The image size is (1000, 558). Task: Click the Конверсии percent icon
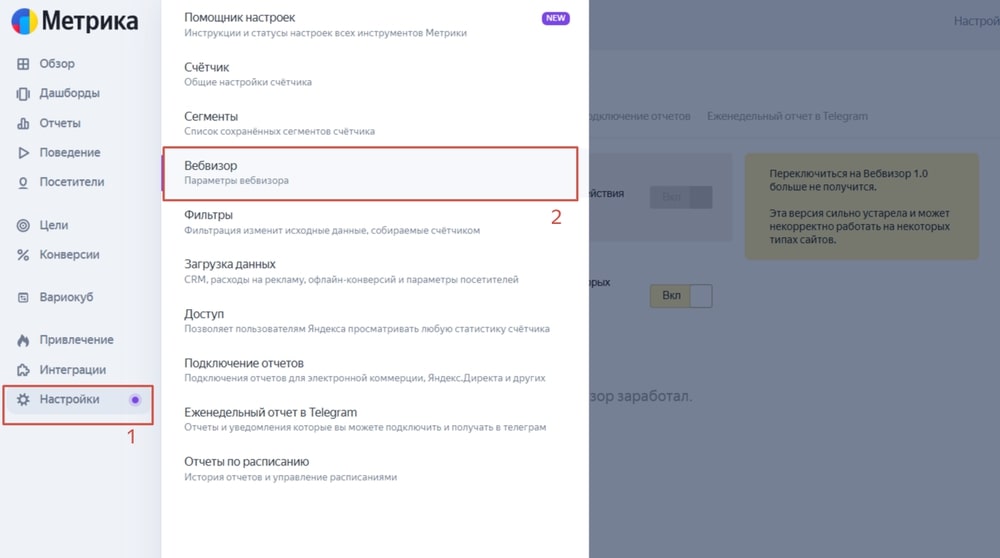(23, 255)
